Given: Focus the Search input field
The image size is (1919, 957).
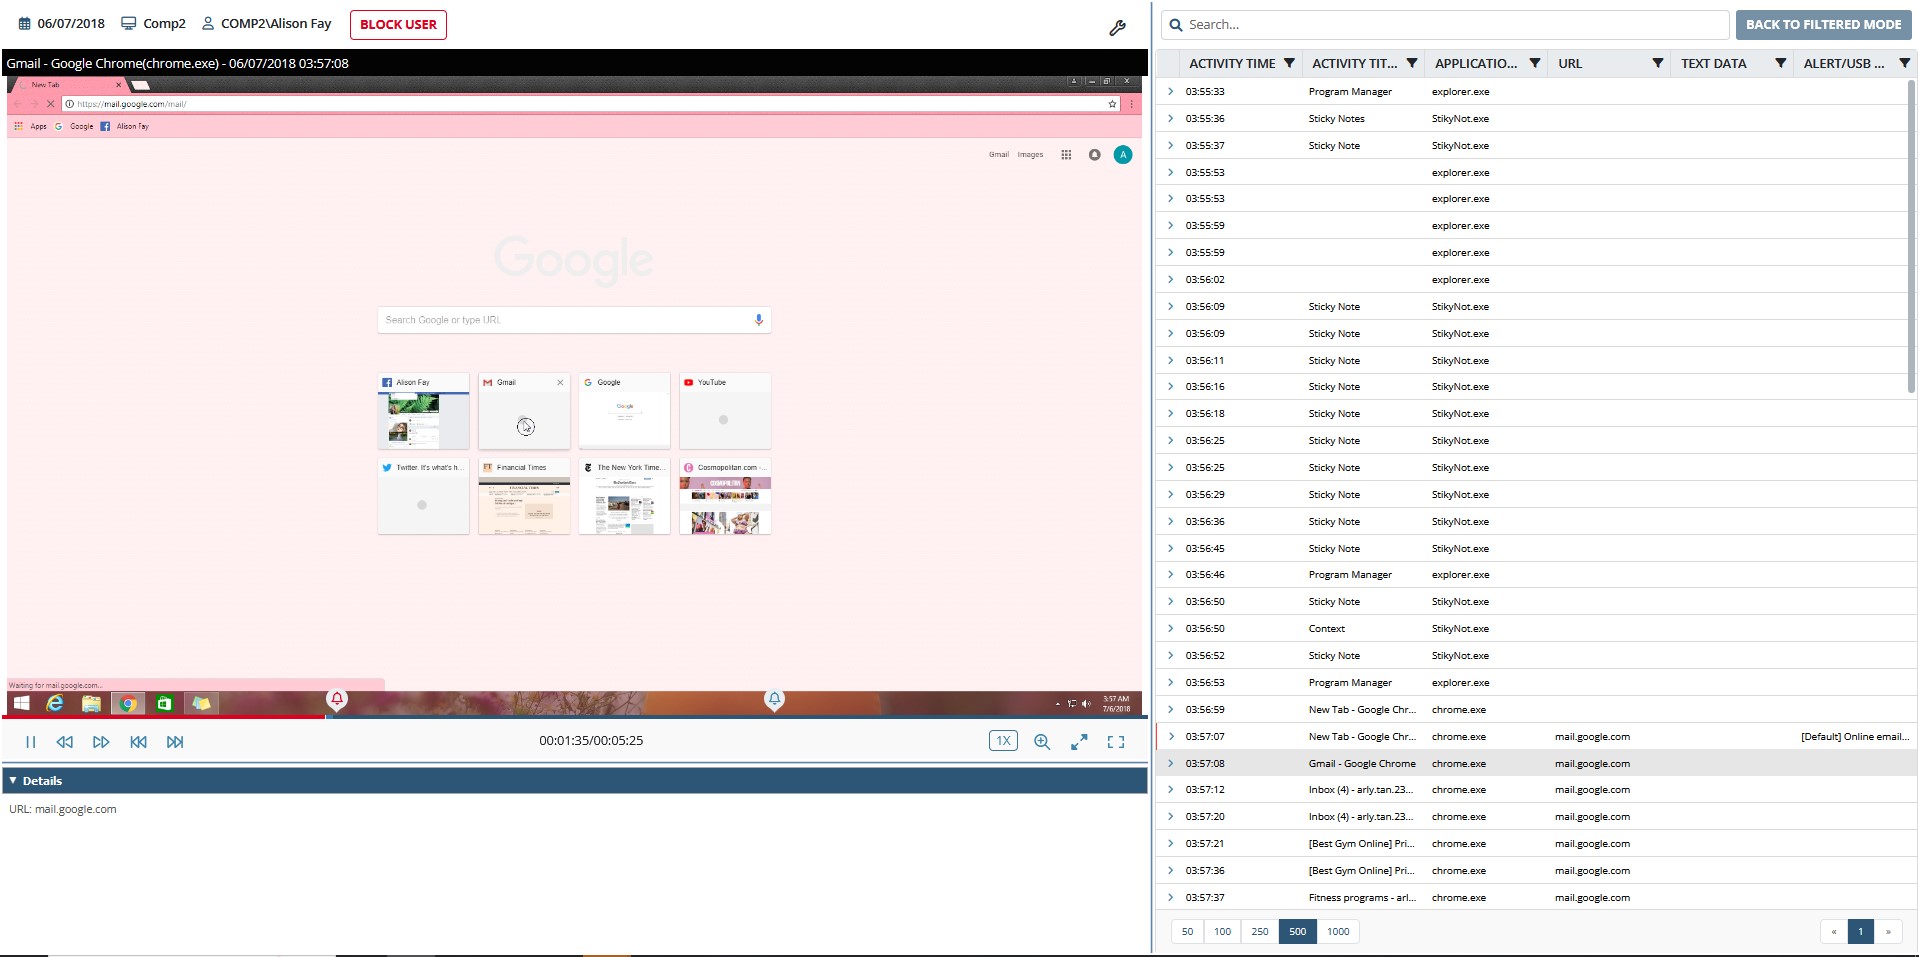Looking at the screenshot, I should 1446,24.
